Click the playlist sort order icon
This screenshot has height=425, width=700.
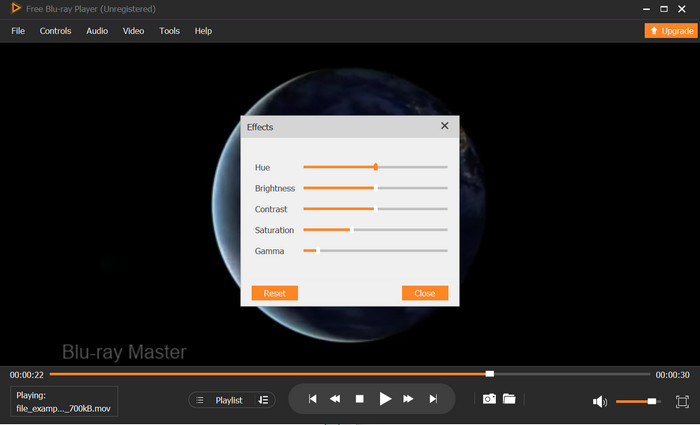(263, 400)
